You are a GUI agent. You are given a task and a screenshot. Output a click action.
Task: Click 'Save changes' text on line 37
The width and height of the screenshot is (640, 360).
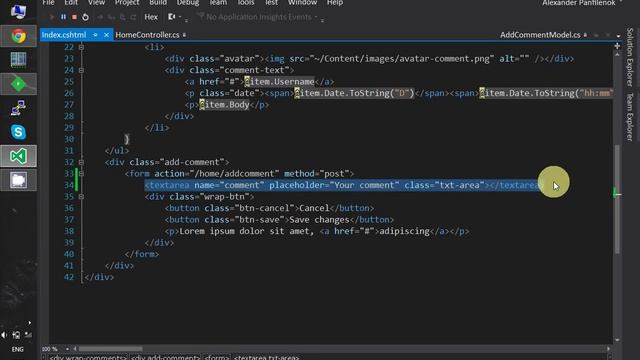pos(320,220)
